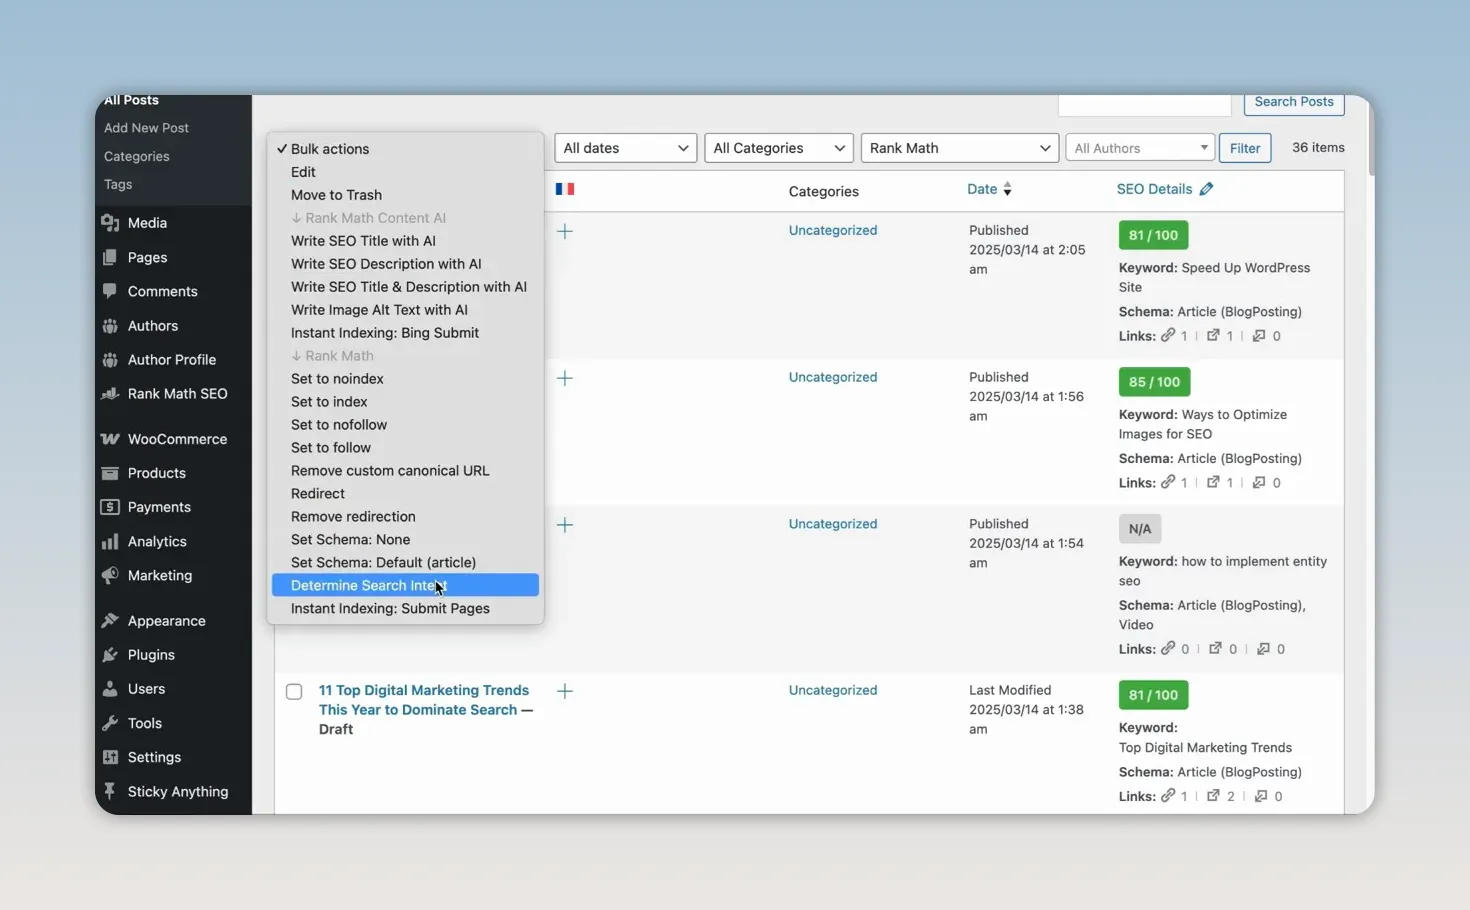Select Set to index option
Viewport: 1470px width, 910px height.
point(405,402)
